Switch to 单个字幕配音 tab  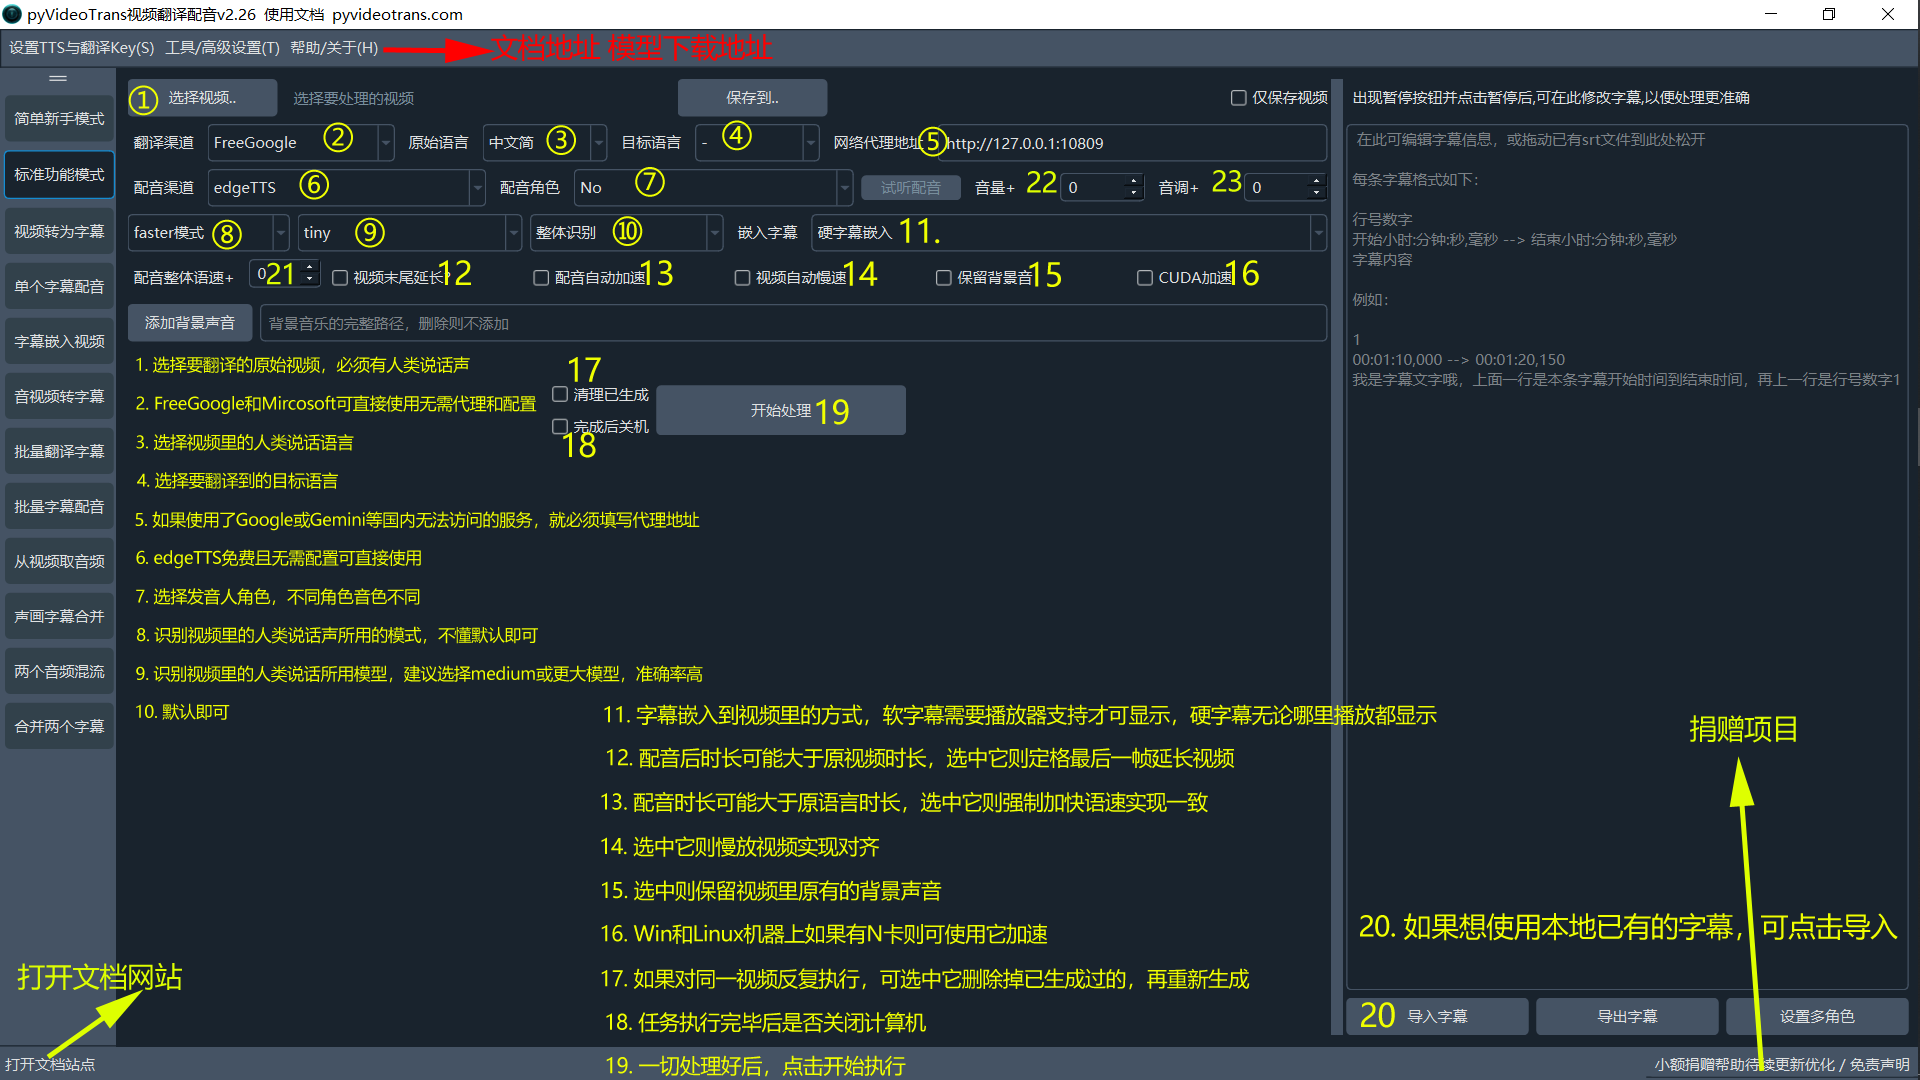(59, 287)
